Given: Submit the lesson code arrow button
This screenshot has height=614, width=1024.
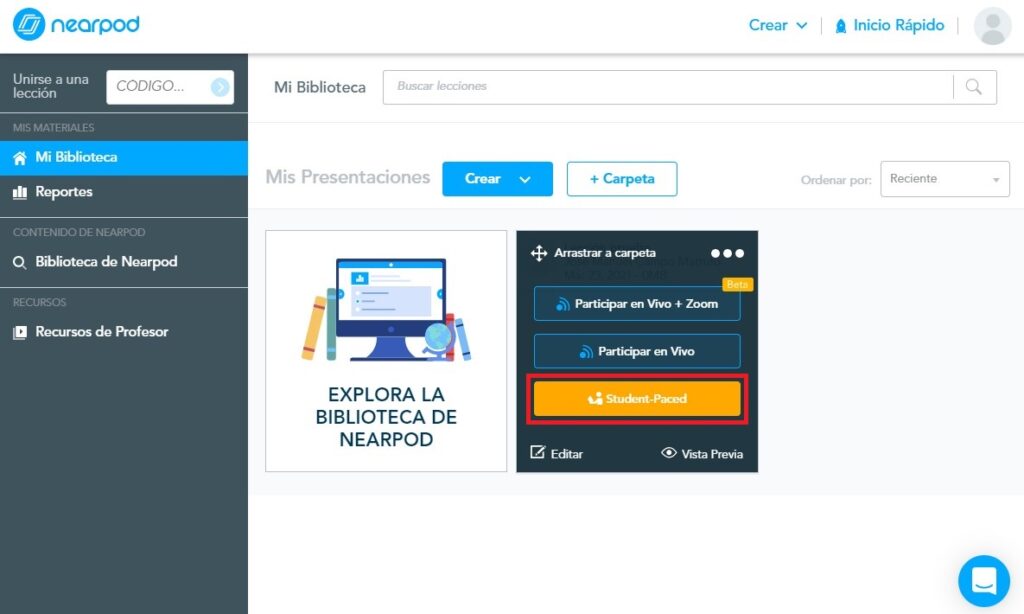Looking at the screenshot, I should (220, 87).
